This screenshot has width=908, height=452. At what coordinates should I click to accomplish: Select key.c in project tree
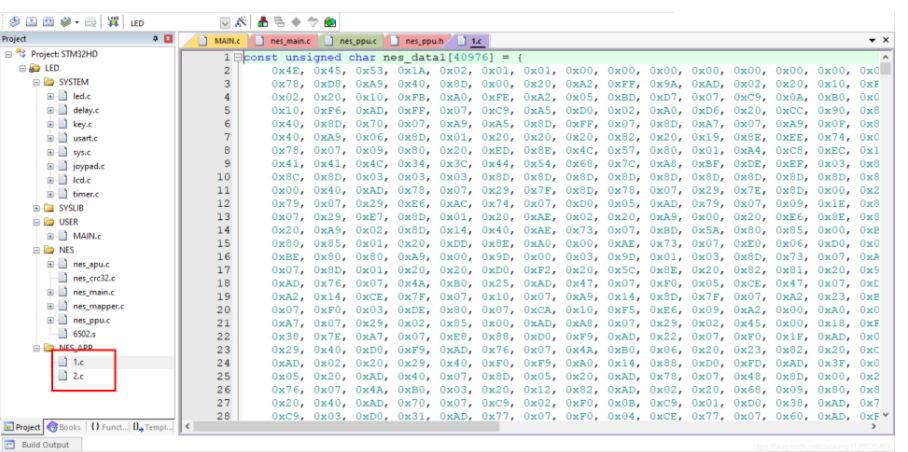[82, 124]
